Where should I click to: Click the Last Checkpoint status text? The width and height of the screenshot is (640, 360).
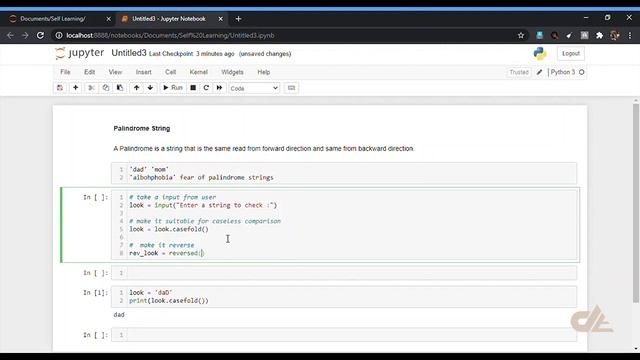(191, 54)
